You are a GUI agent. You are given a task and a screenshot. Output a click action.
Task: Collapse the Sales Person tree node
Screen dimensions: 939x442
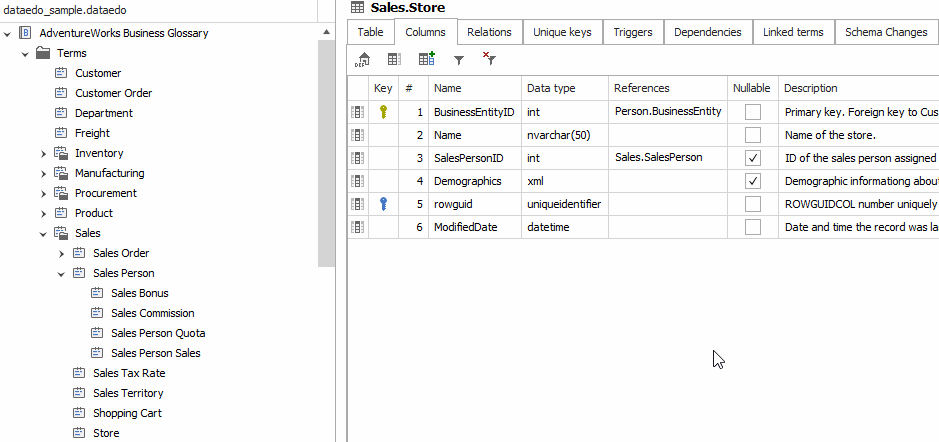point(61,273)
